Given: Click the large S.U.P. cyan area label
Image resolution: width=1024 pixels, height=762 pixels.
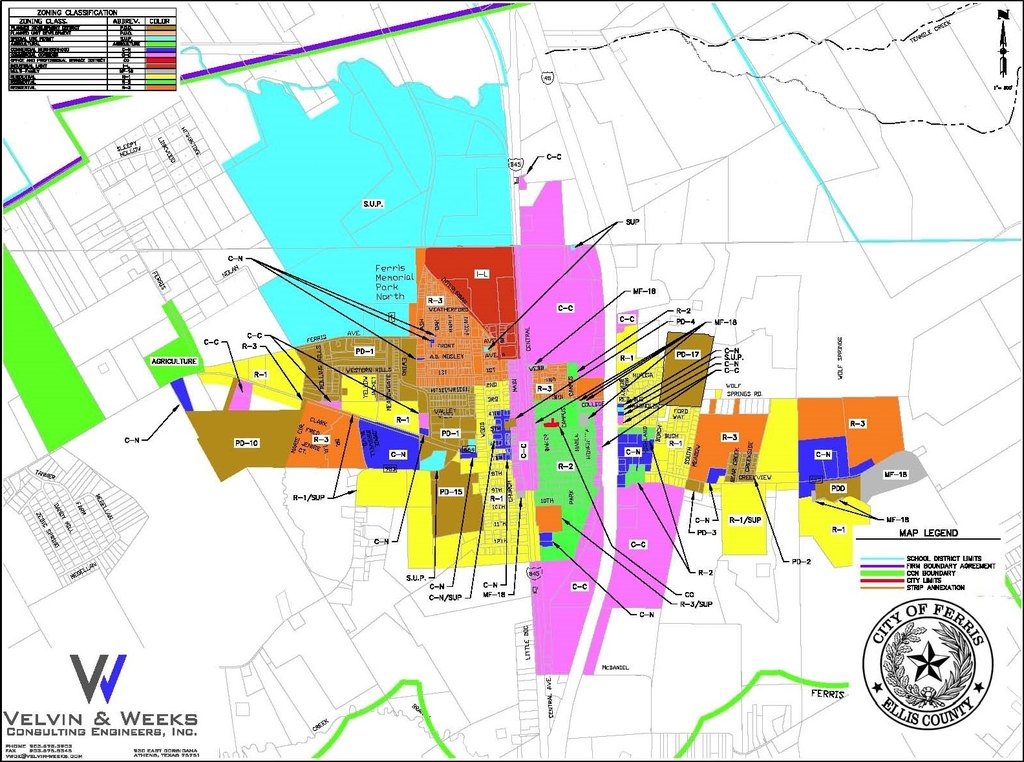Looking at the screenshot, I should tap(374, 204).
